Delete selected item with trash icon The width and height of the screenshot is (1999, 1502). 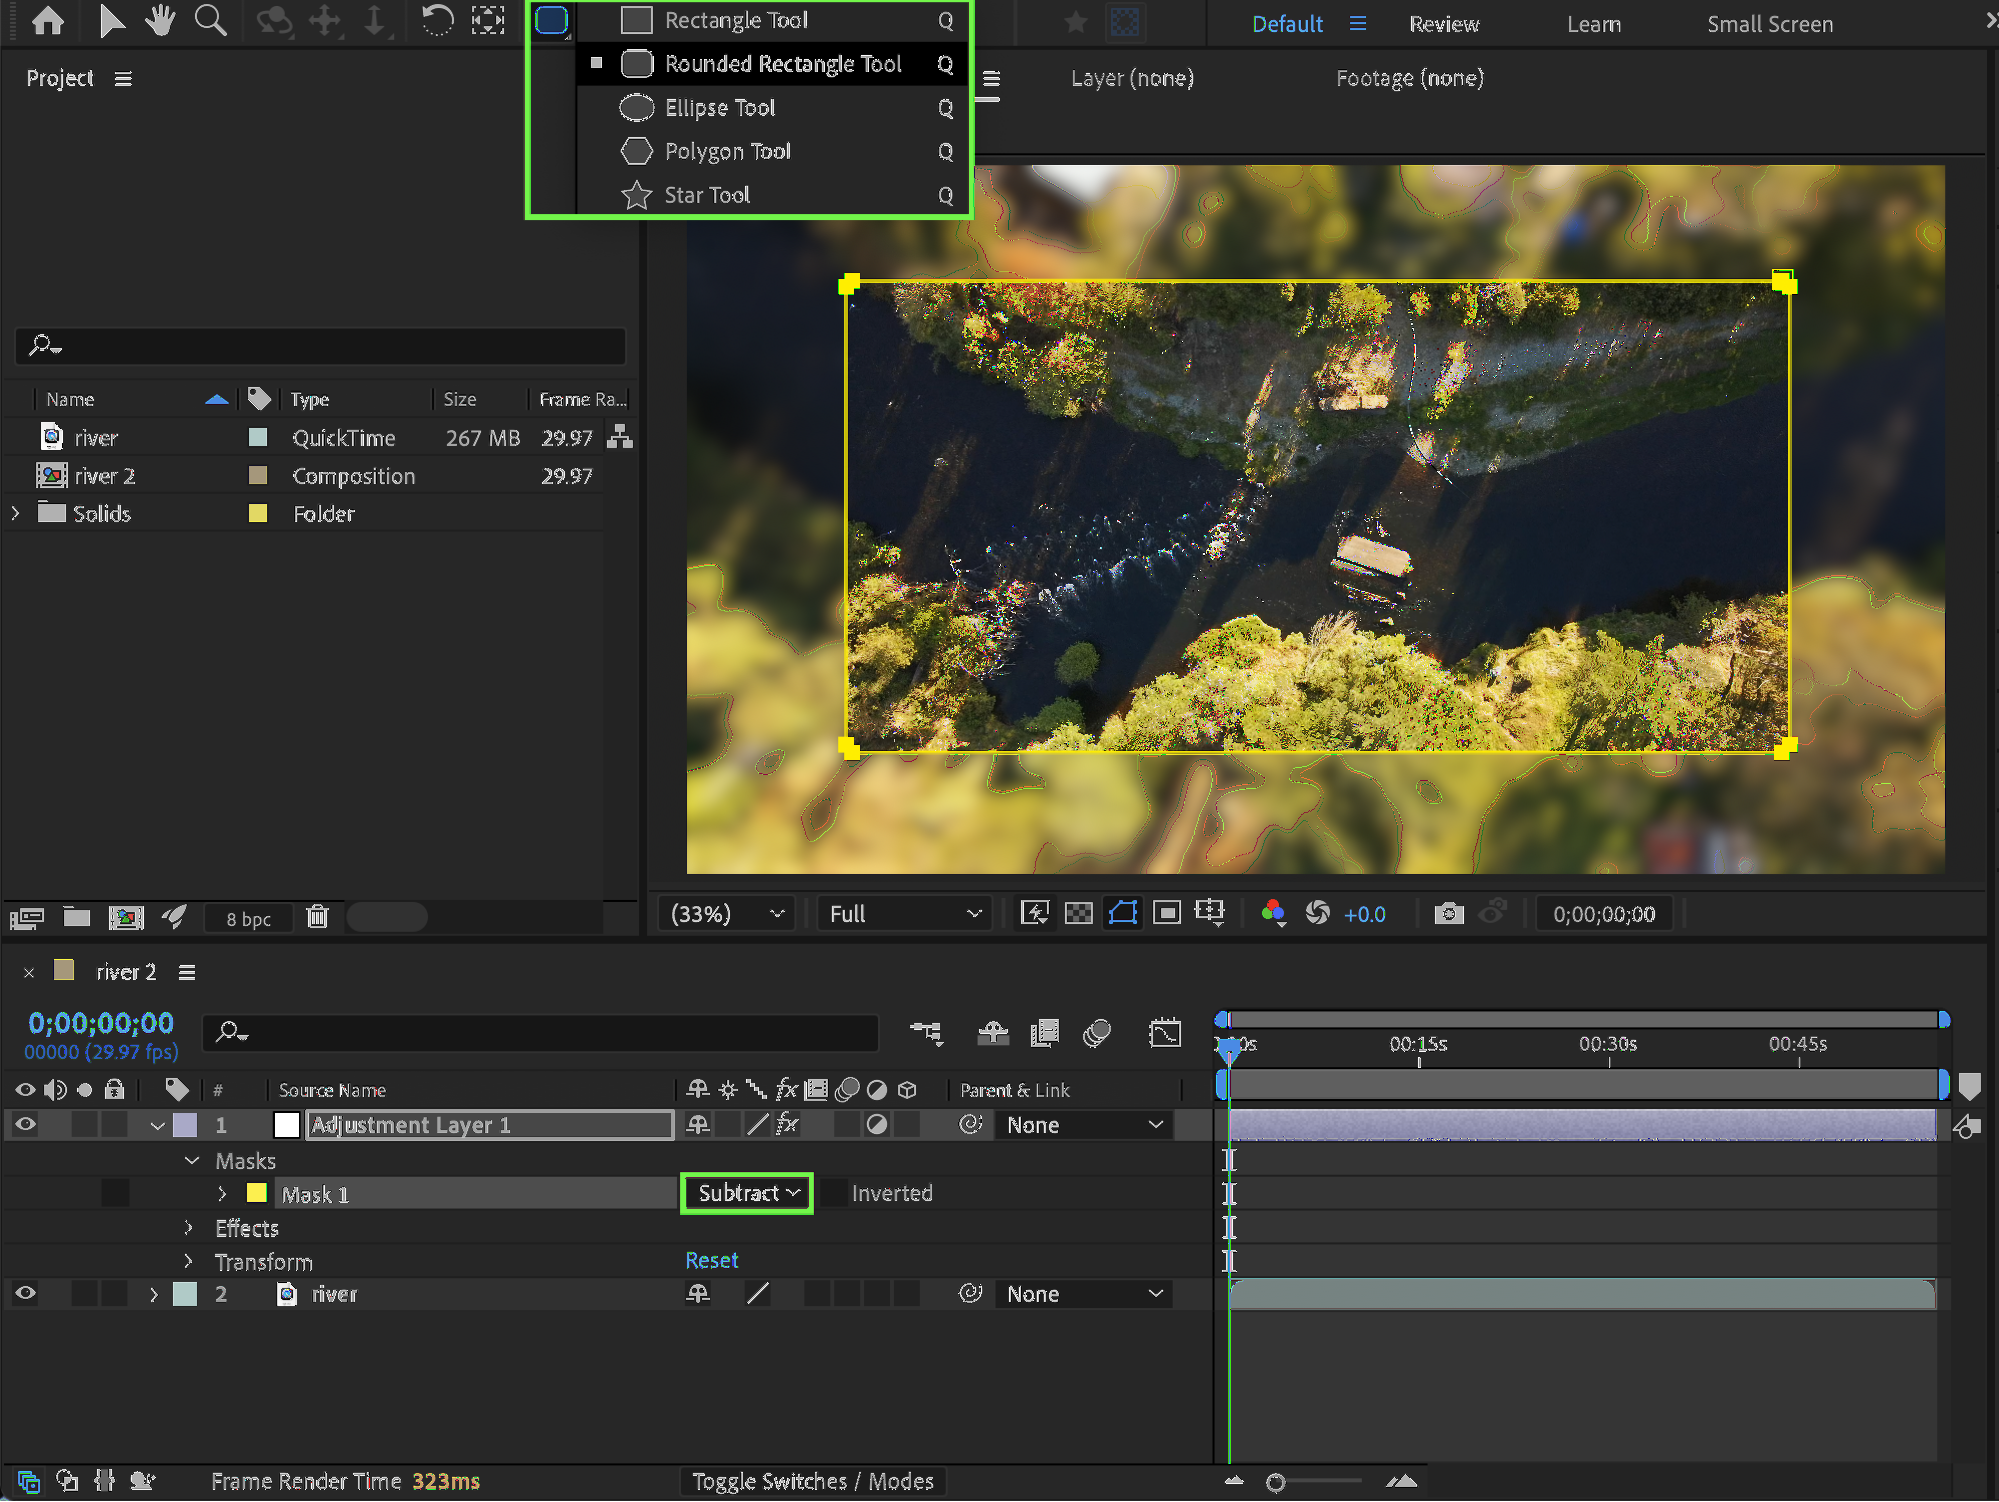point(317,917)
